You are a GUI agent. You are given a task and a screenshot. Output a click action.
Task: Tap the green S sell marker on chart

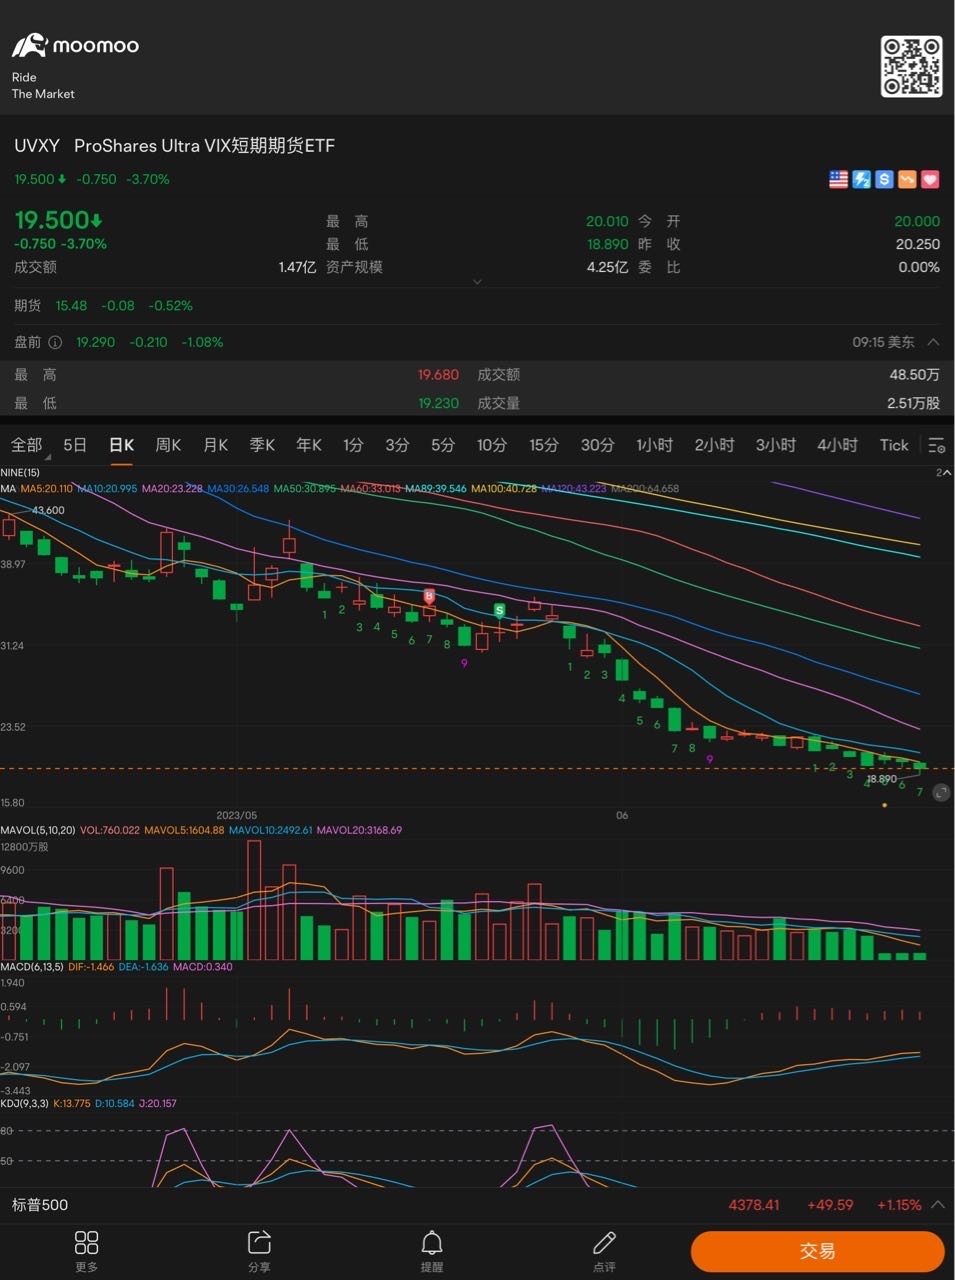(x=500, y=609)
